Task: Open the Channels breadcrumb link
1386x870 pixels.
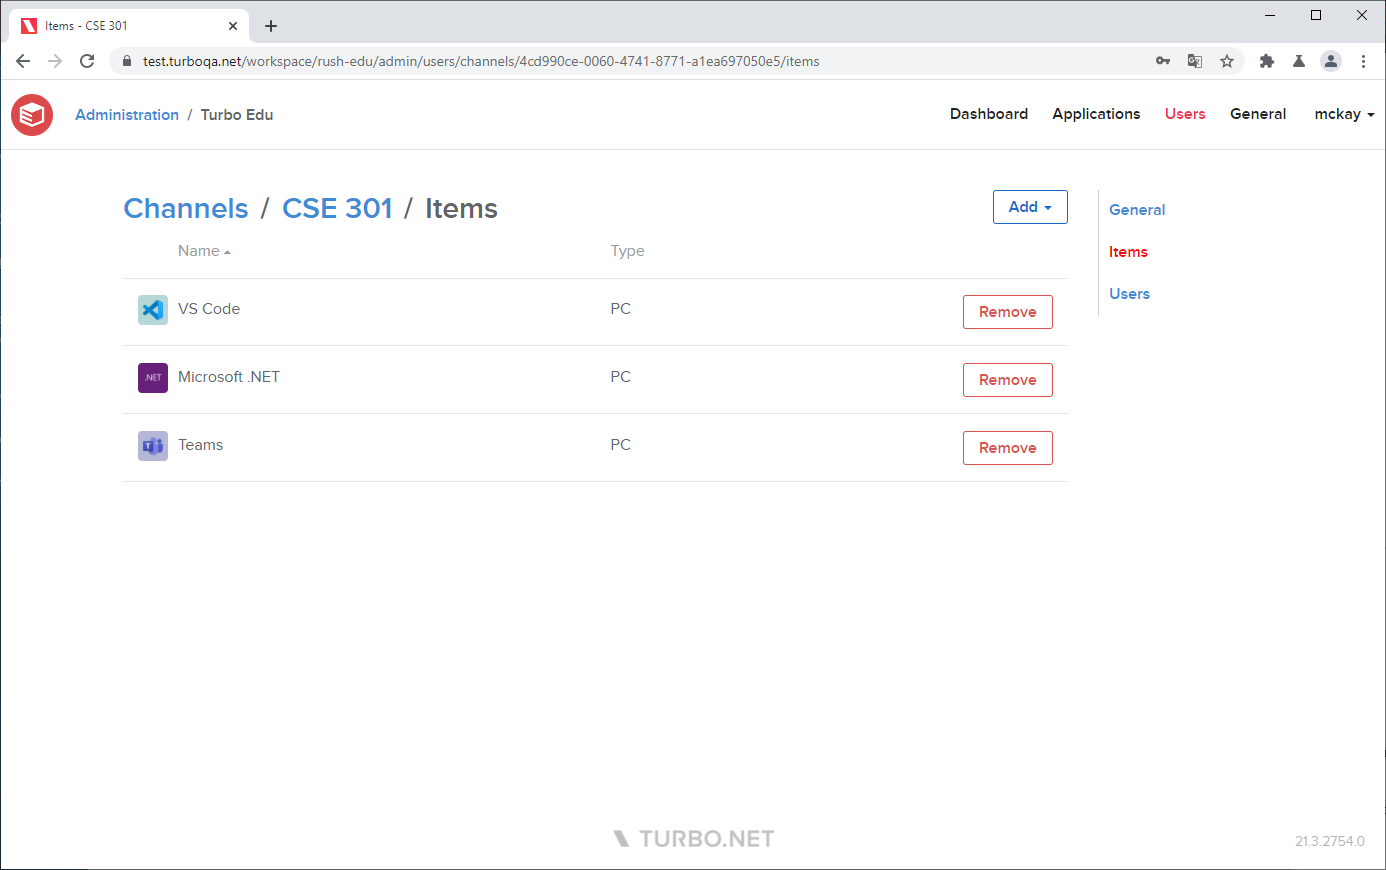Action: tap(186, 208)
